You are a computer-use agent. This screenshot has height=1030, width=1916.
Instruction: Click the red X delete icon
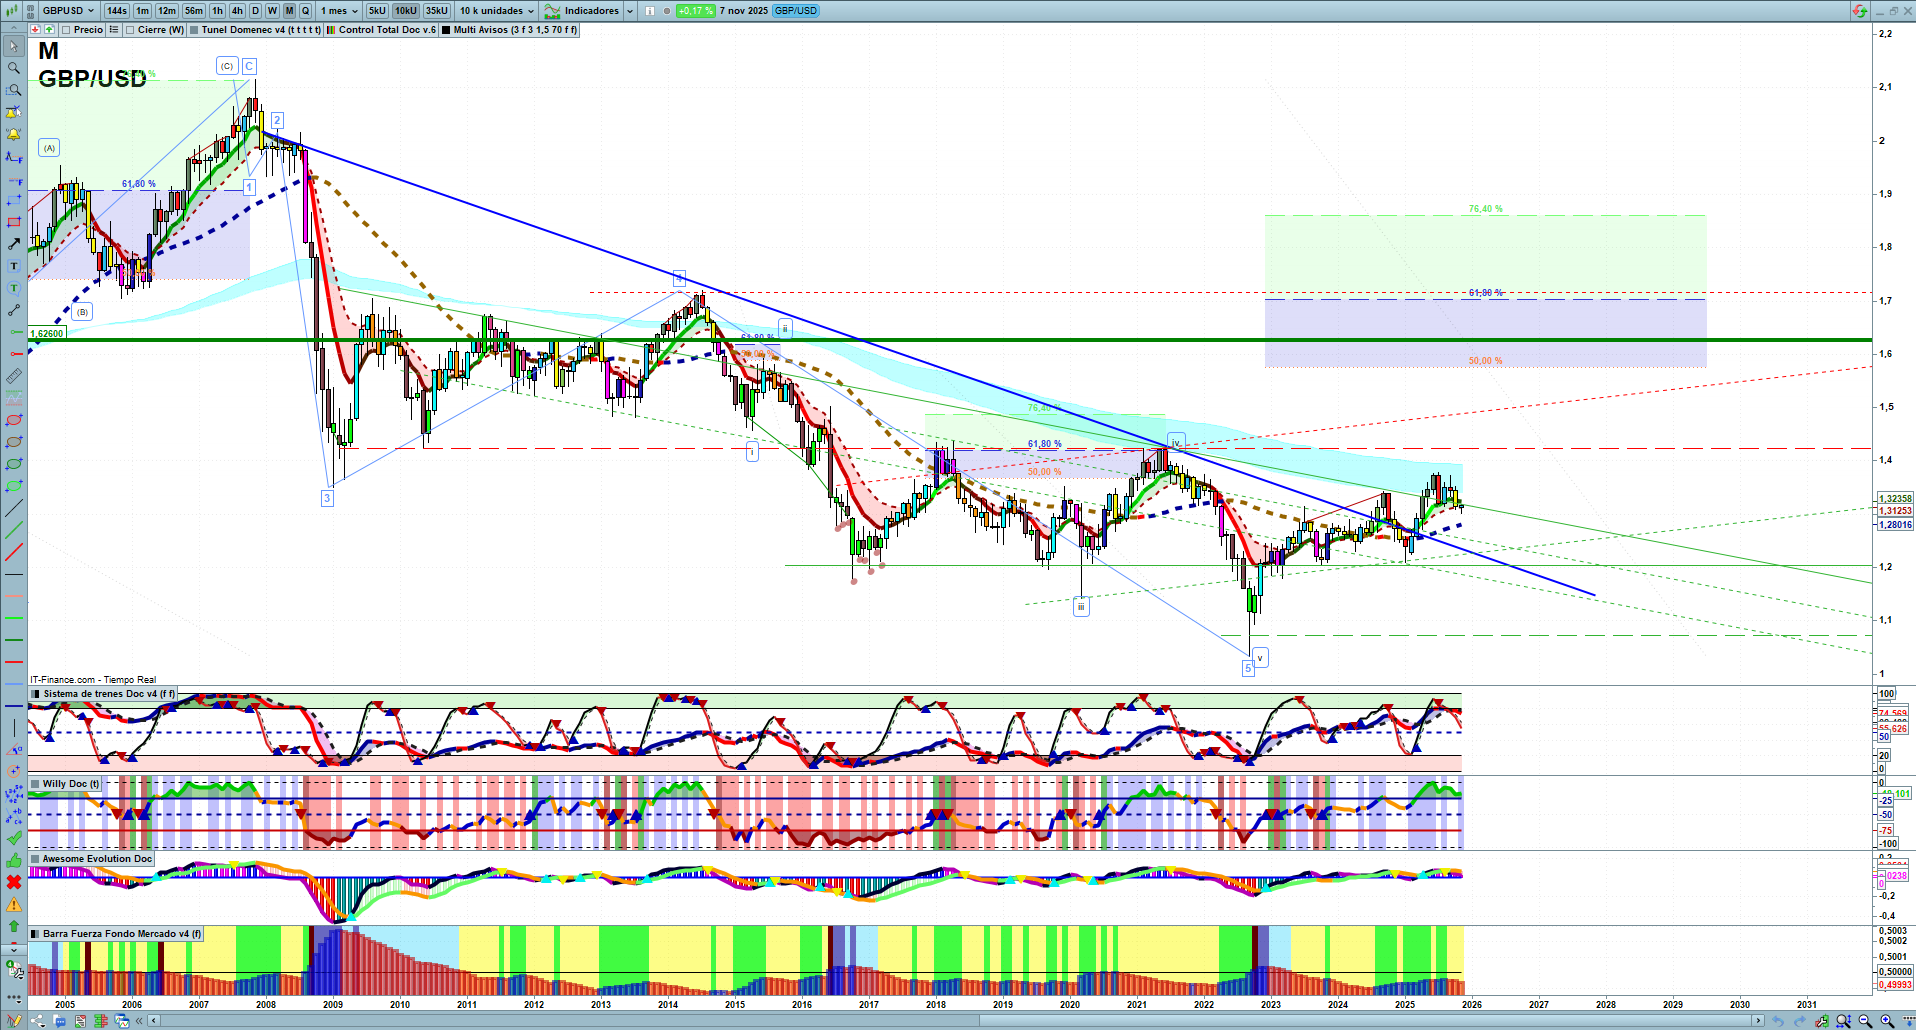tap(14, 882)
